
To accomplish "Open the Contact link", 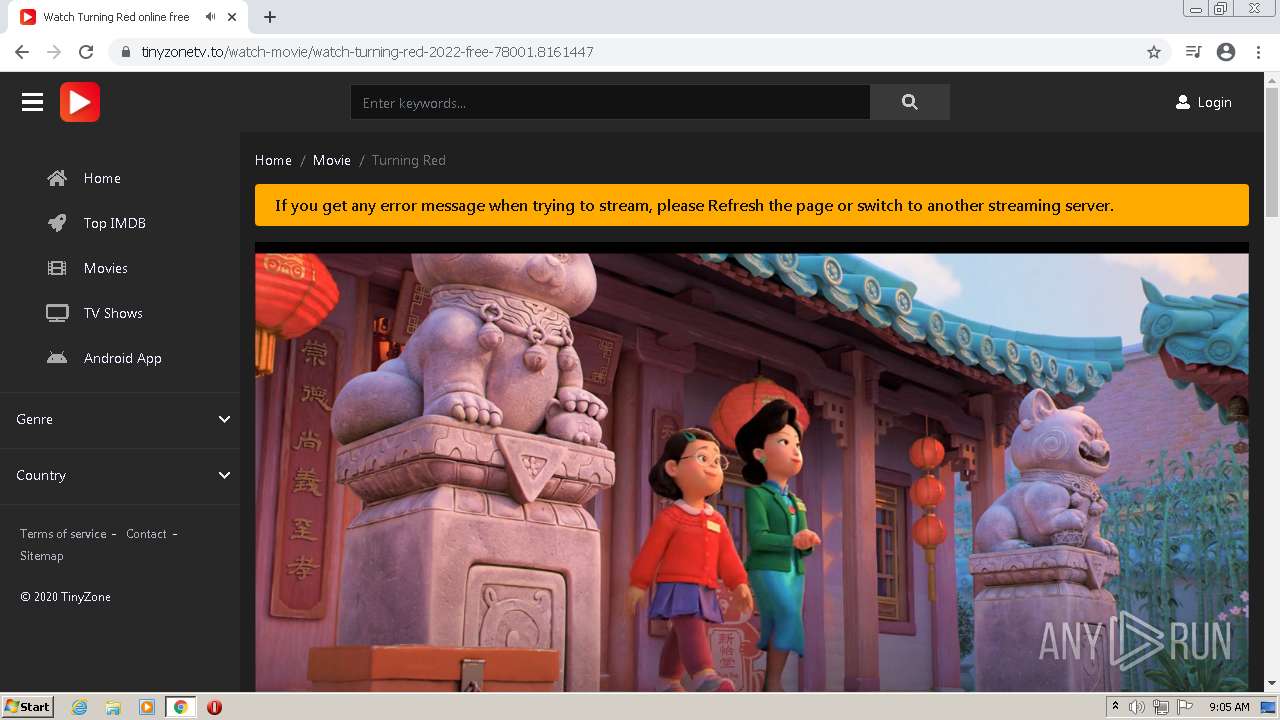I will click(146, 534).
